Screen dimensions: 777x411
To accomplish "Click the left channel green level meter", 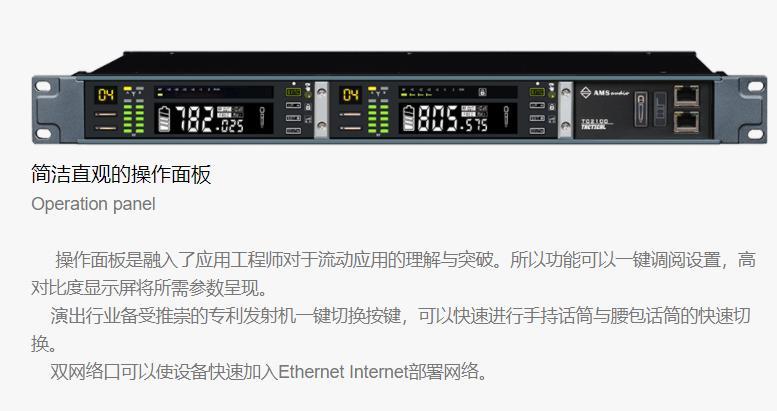I will 133,118.
